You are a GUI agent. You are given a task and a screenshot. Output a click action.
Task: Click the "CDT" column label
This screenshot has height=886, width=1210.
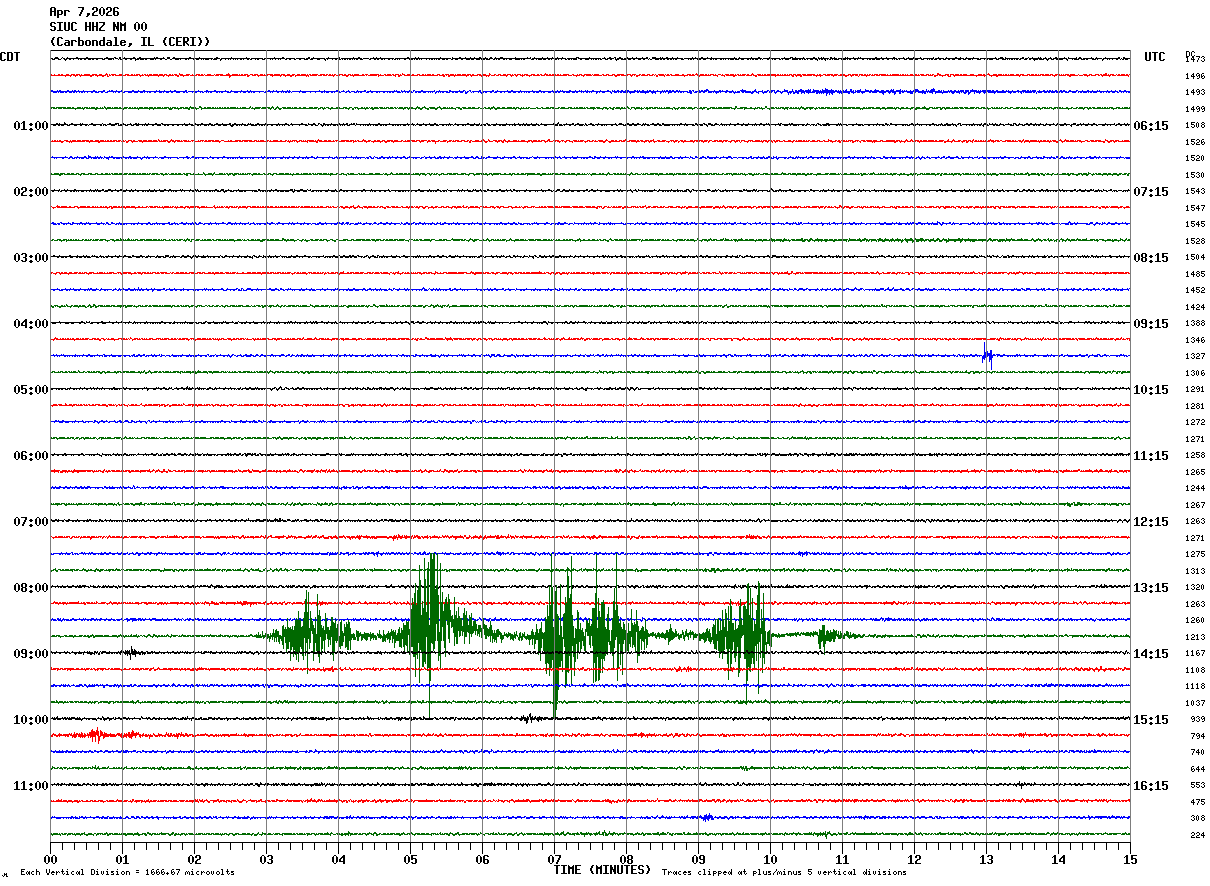click(10, 57)
